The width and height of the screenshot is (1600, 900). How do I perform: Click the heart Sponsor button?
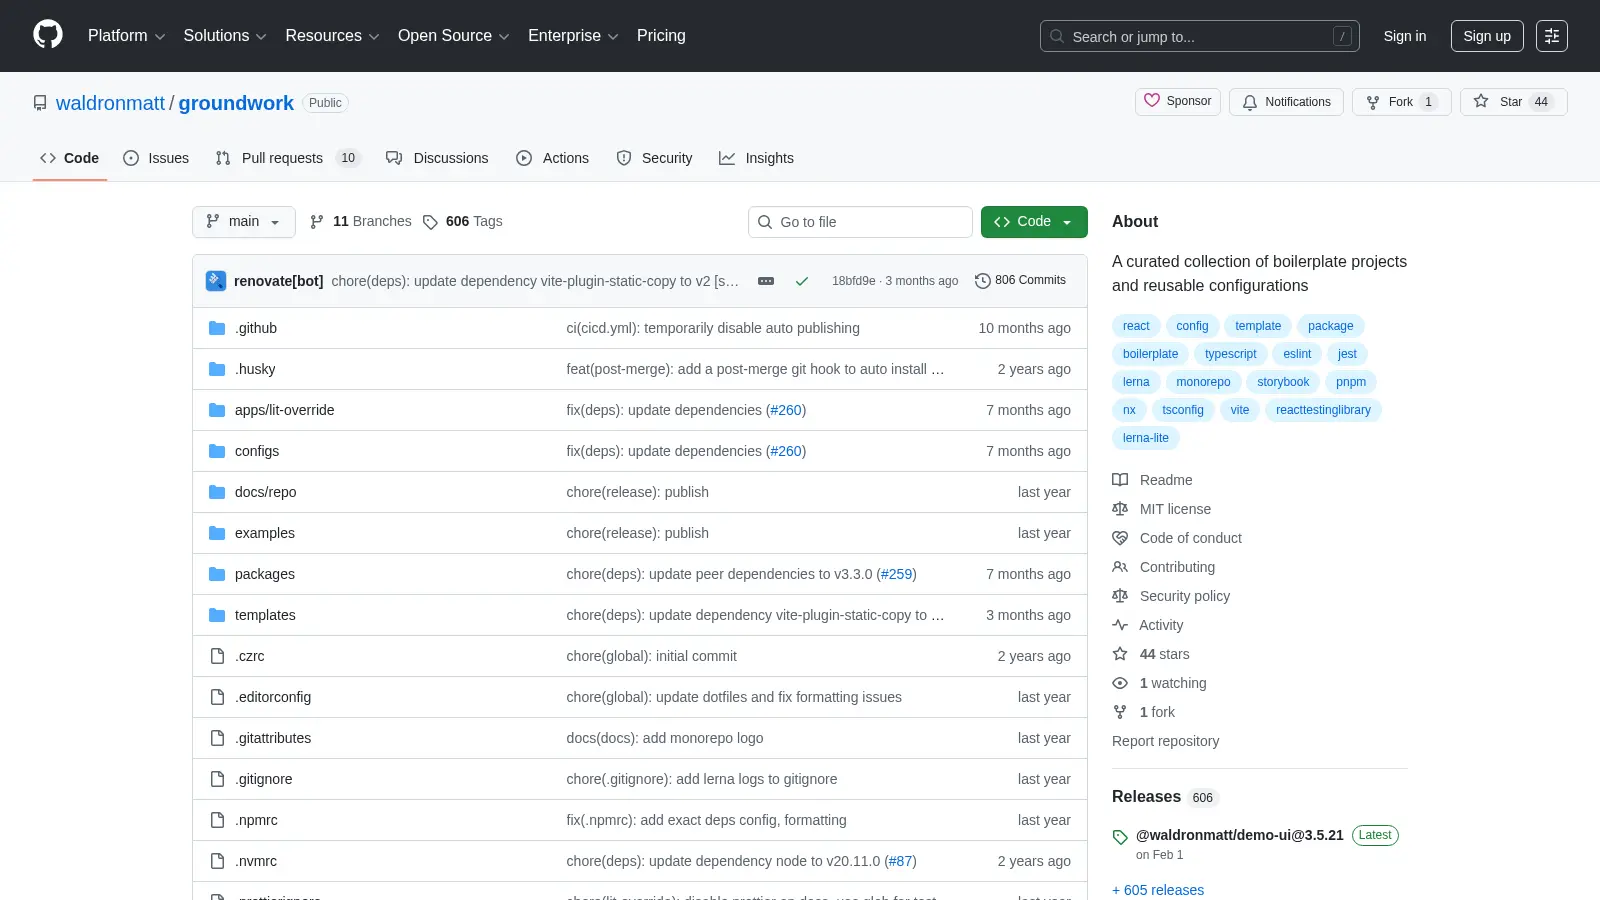coord(1178,101)
